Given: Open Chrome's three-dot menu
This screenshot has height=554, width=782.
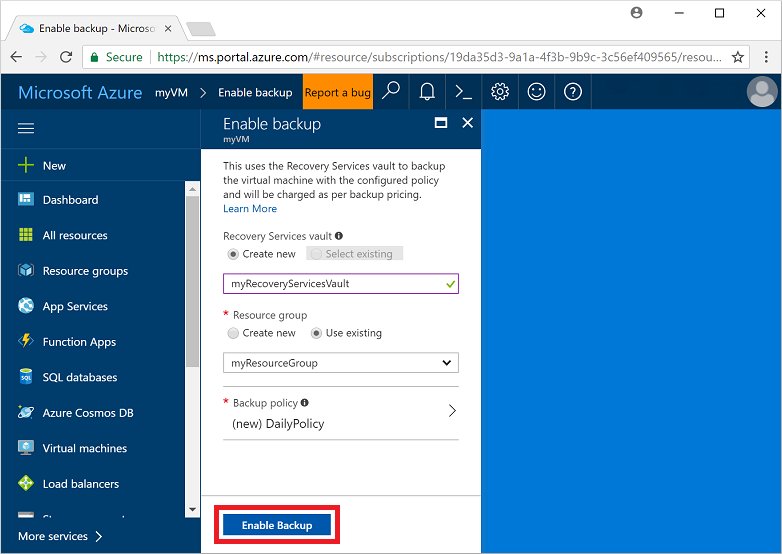Looking at the screenshot, I should point(767,57).
